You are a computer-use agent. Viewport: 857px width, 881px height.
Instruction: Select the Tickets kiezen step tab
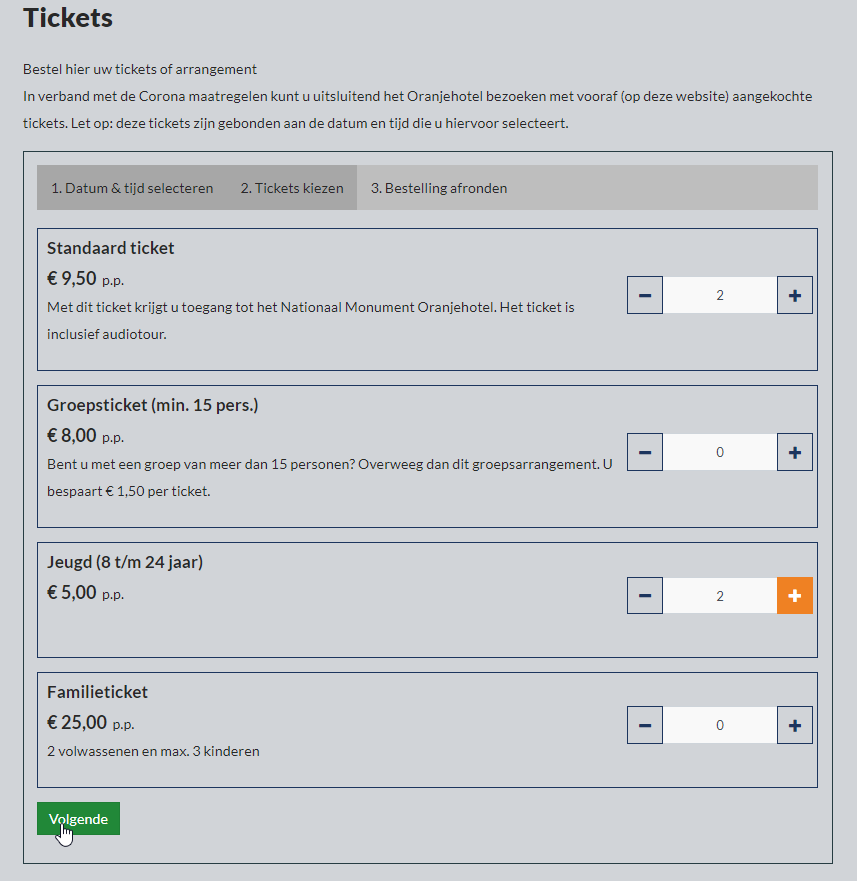(292, 188)
